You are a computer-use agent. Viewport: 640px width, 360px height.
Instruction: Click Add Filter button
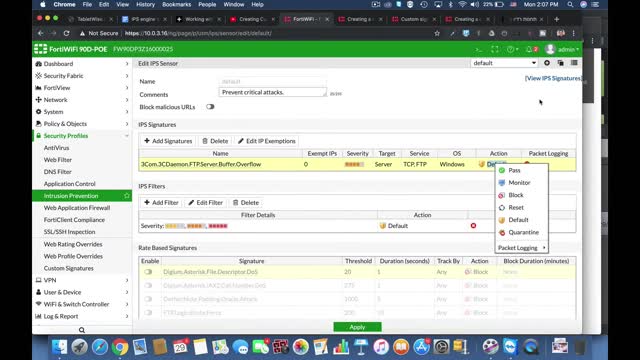tap(161, 202)
